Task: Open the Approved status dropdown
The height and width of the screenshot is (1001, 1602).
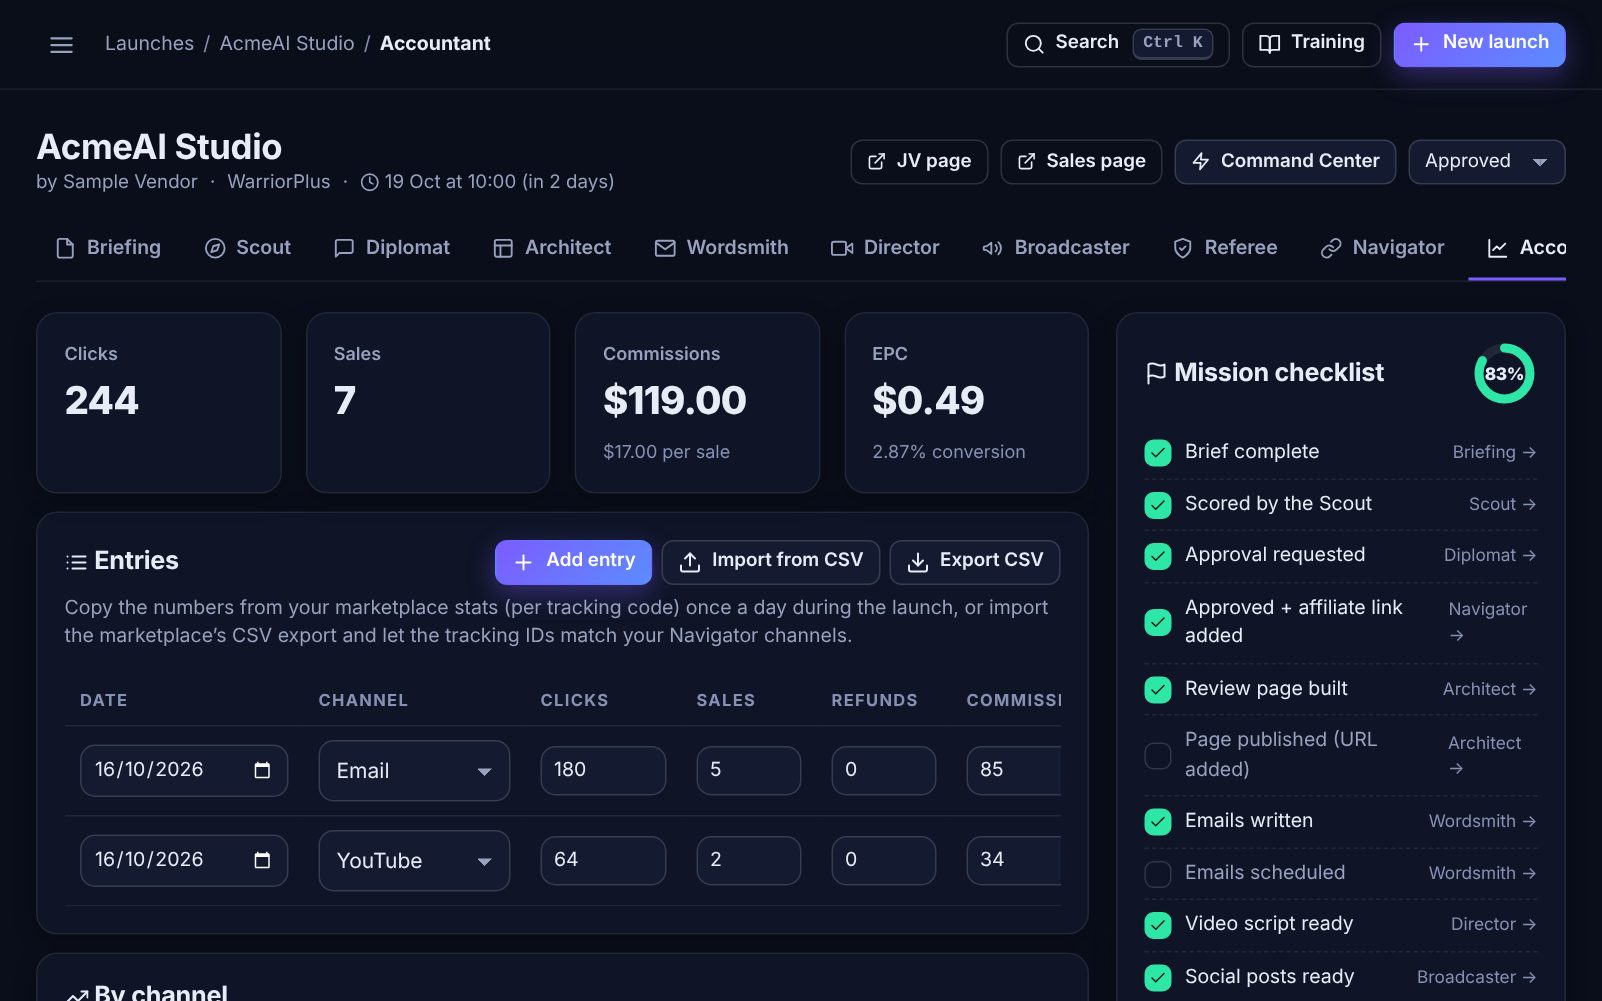Action: [1487, 162]
